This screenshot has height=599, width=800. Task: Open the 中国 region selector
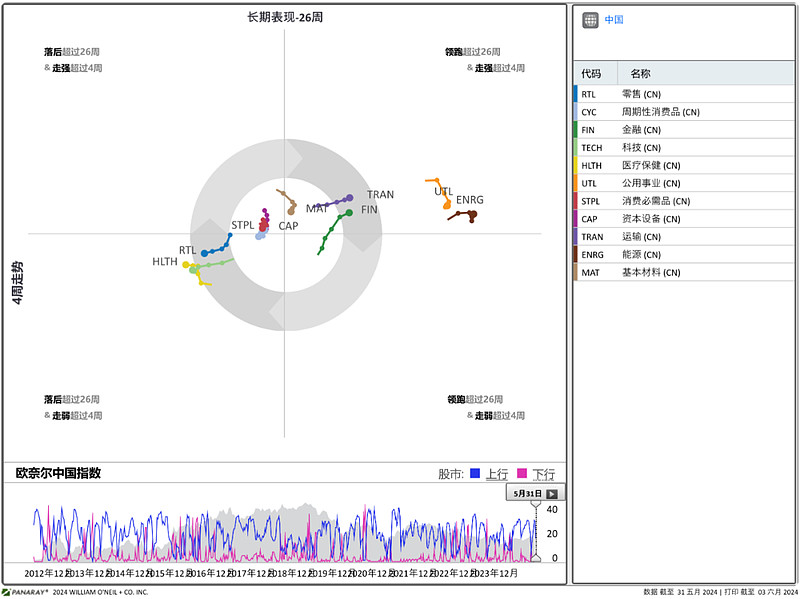[x=613, y=20]
